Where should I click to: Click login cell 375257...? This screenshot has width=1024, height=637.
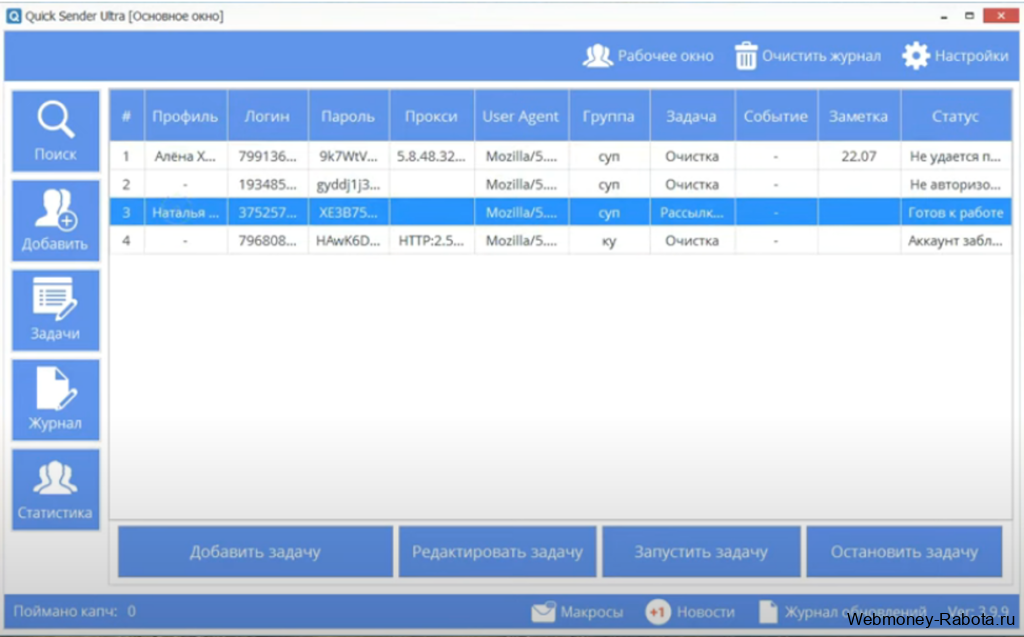click(267, 212)
